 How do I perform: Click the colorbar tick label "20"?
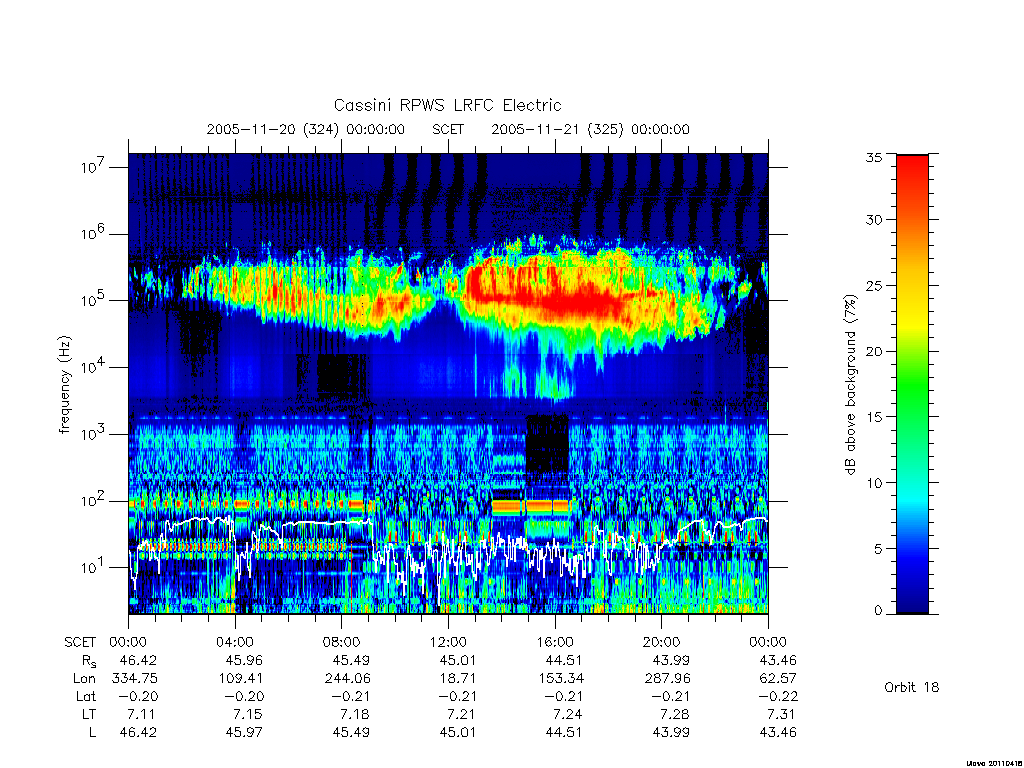[x=874, y=351]
